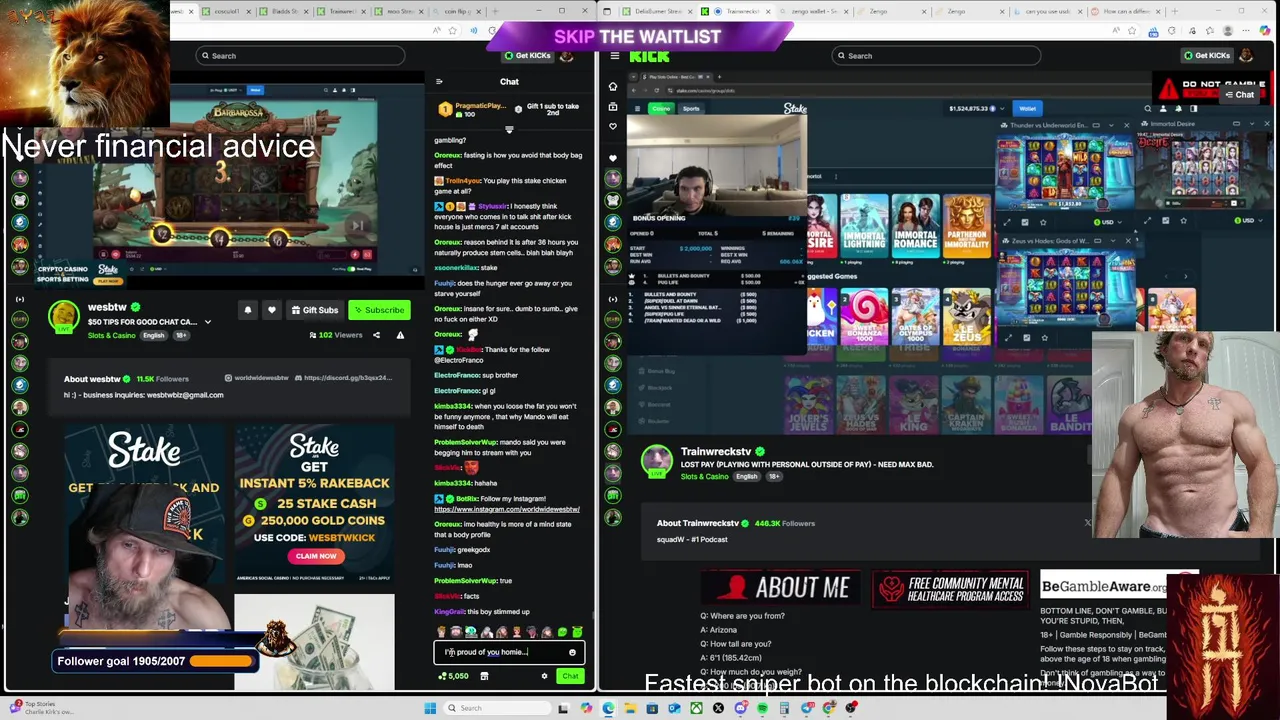The height and width of the screenshot is (720, 1280).
Task: Click the Stake Wallet button
Action: 1027,108
